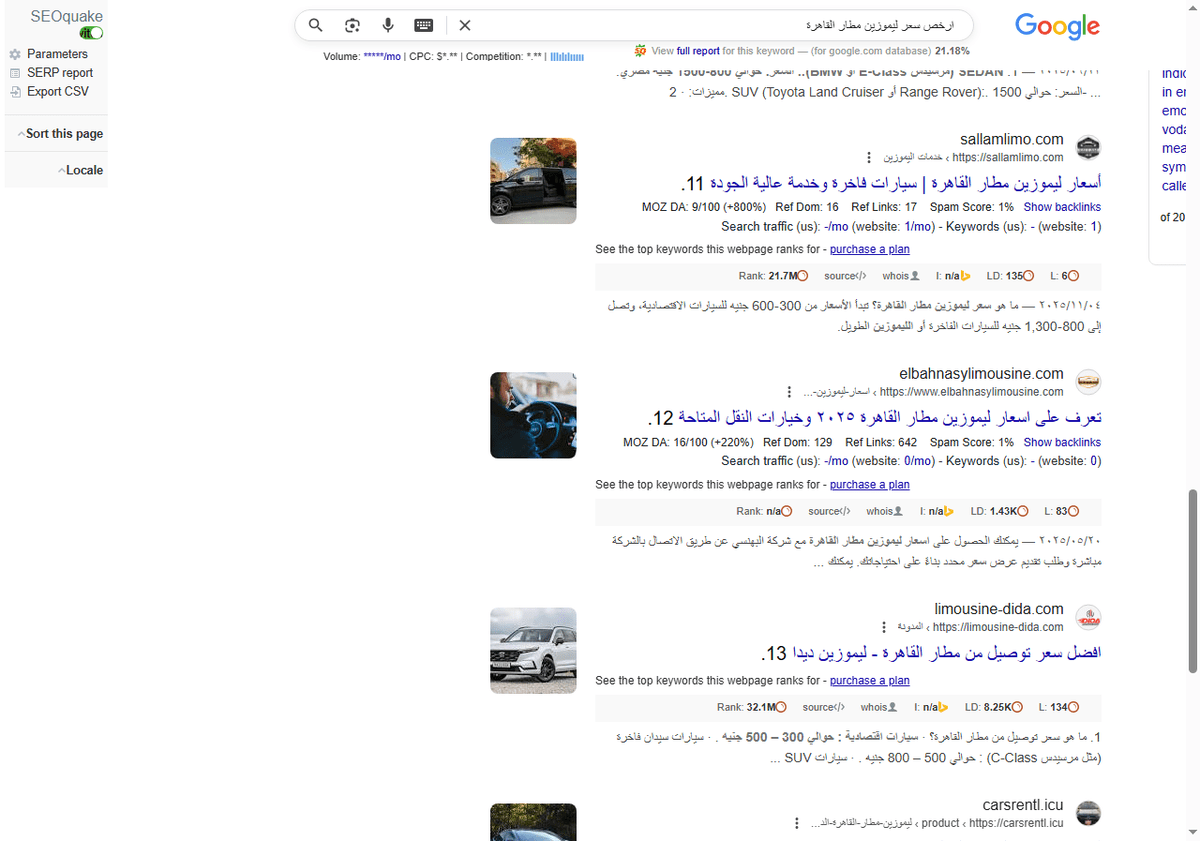Viewport: 1200px width, 841px height.
Task: Show backlinks for elbahnasylimousine.com
Action: [x=1062, y=442]
